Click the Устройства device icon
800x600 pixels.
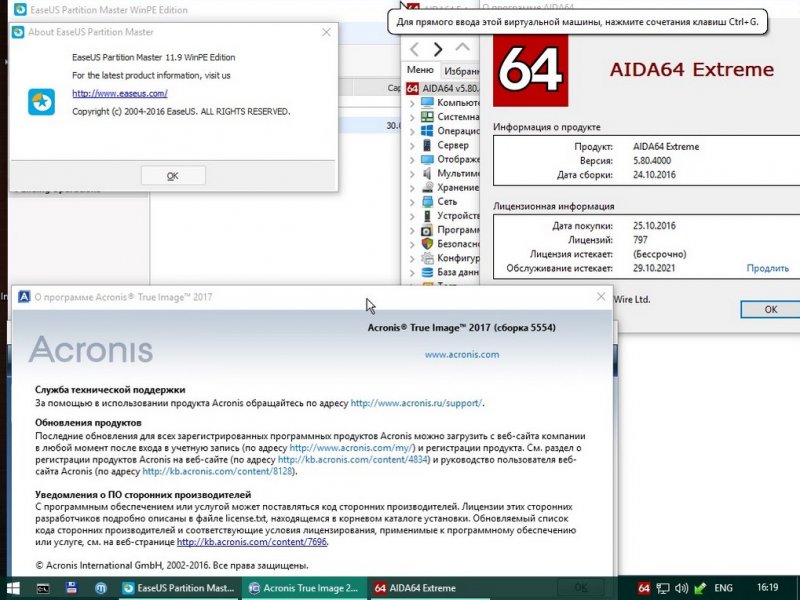point(427,216)
